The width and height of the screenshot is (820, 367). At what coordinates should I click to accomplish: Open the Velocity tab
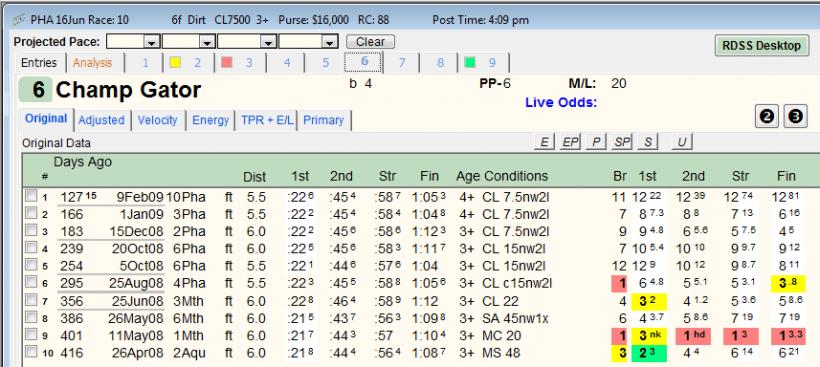pyautogui.click(x=157, y=120)
